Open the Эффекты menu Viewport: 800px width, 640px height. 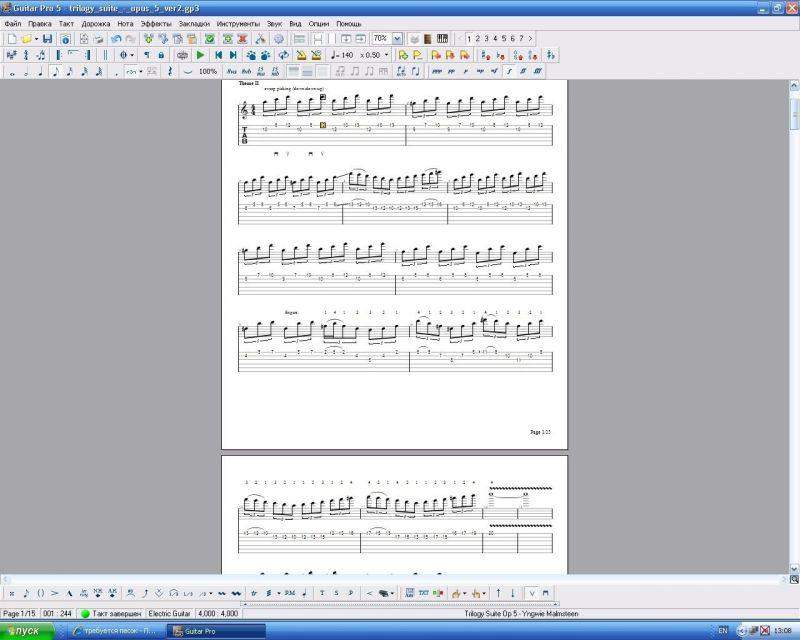coord(156,24)
